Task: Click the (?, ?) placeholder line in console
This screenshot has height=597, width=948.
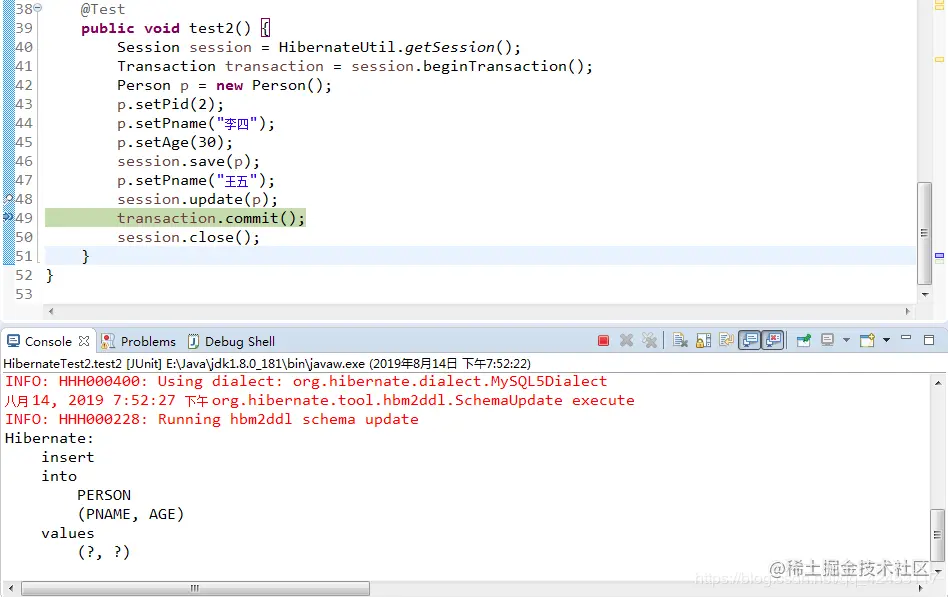Action: pyautogui.click(x=103, y=552)
